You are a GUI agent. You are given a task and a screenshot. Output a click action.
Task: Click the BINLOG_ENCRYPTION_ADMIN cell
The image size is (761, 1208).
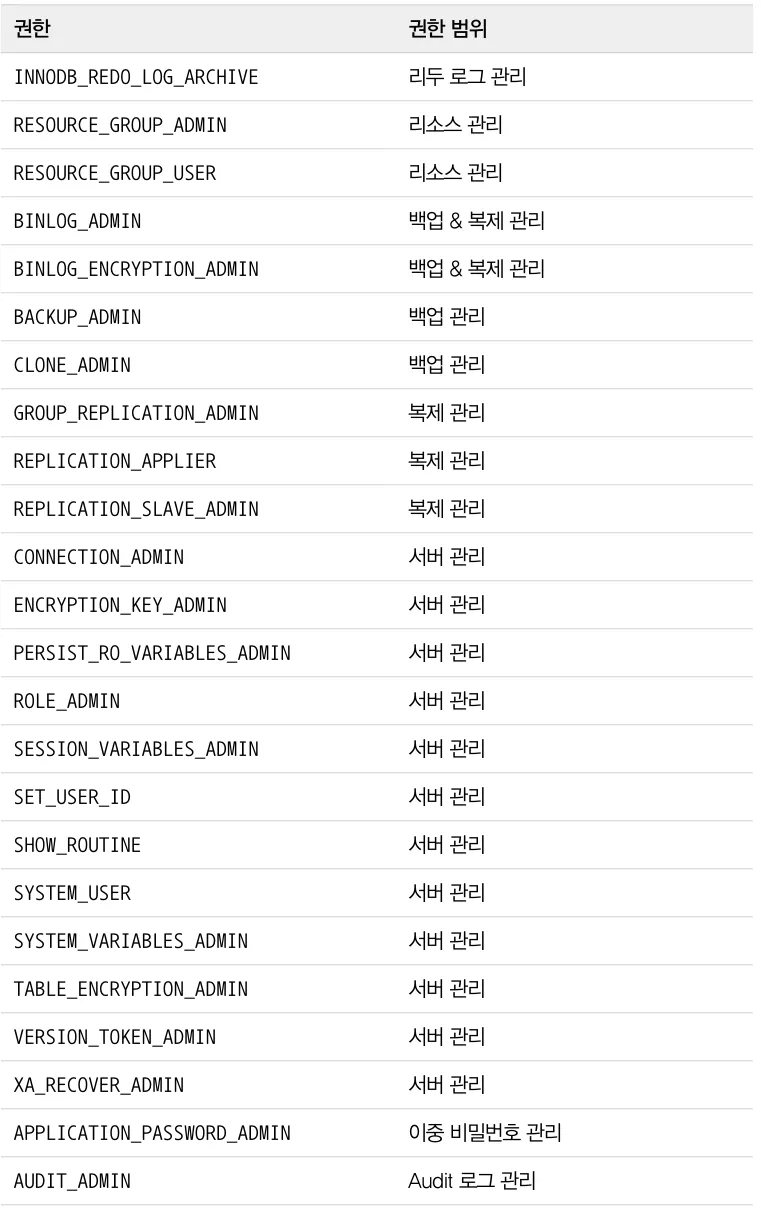[136, 270]
